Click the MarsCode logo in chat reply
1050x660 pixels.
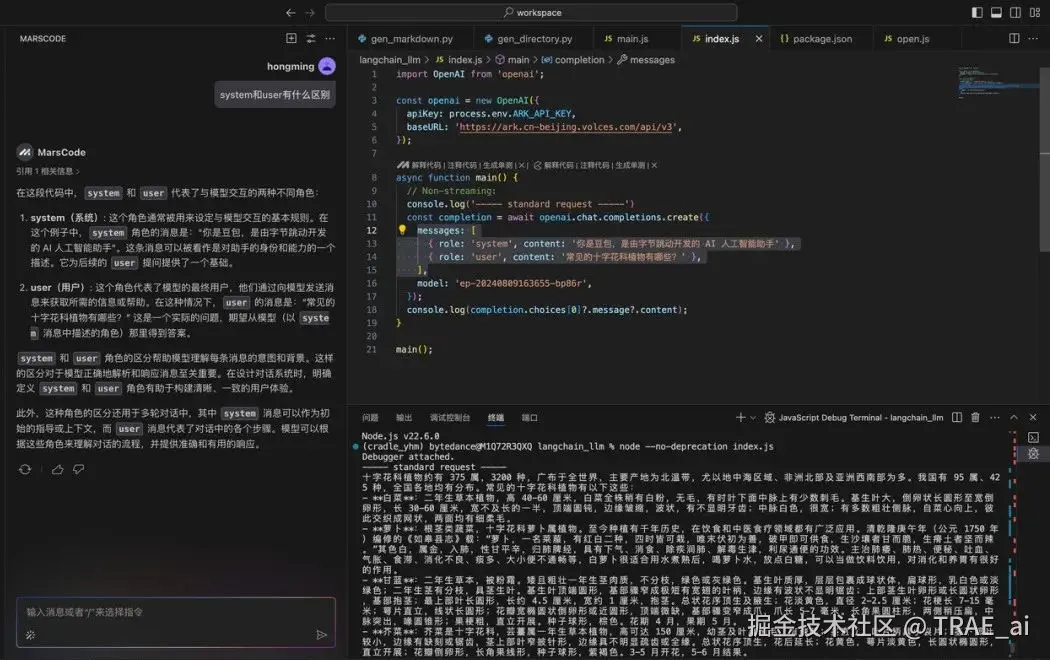coord(25,153)
